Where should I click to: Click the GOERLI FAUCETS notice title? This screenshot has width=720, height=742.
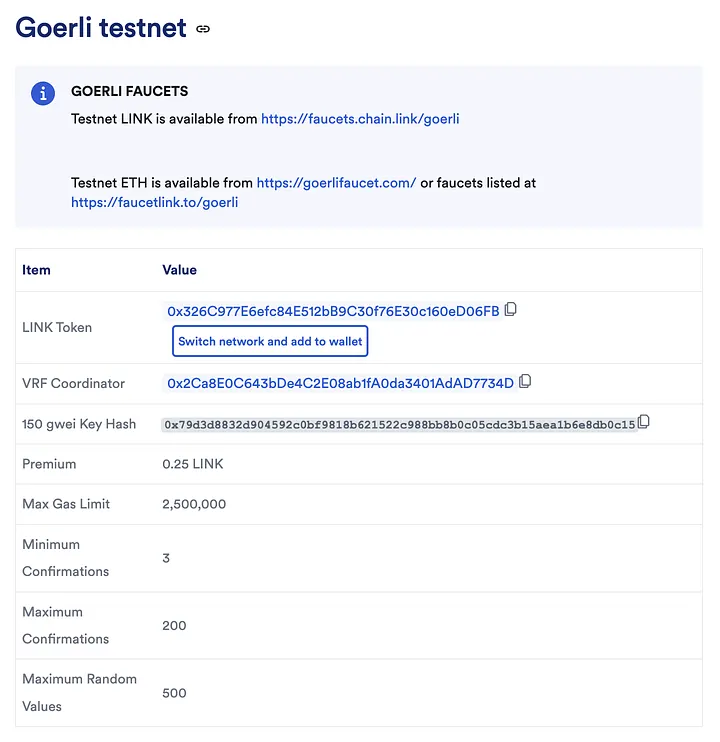tap(130, 92)
